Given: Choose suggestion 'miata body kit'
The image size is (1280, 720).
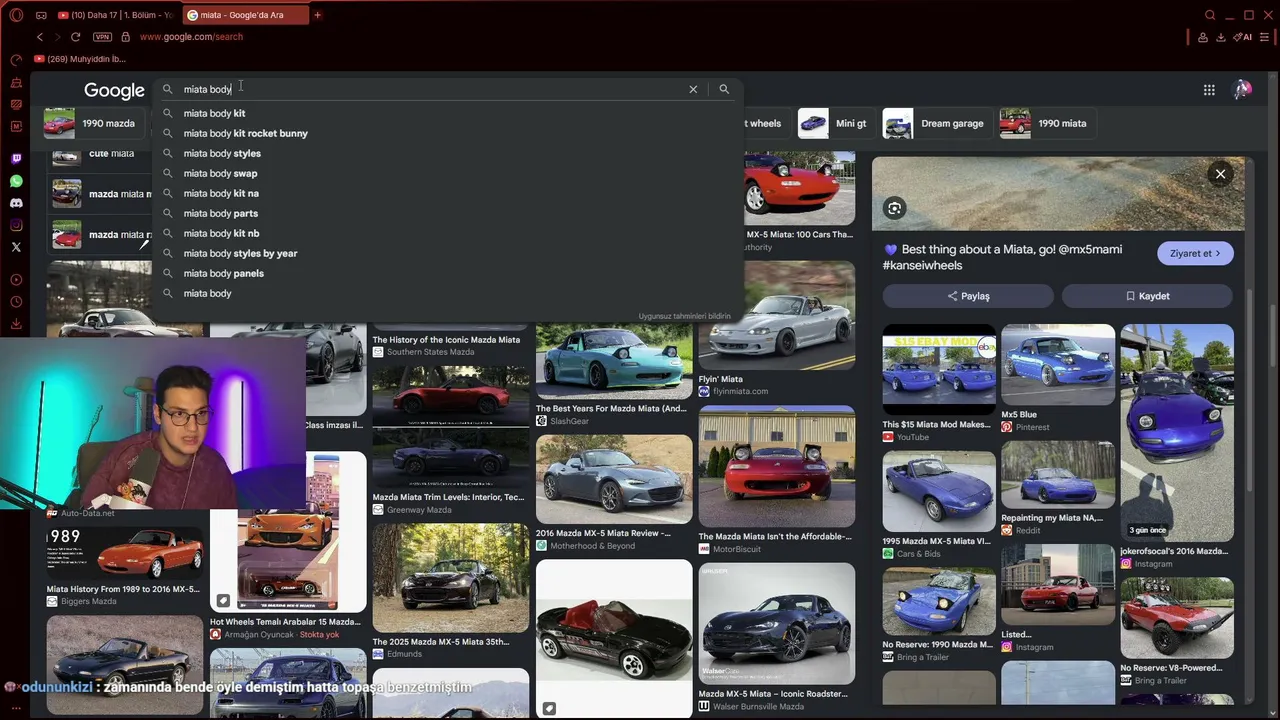Looking at the screenshot, I should tap(450, 113).
